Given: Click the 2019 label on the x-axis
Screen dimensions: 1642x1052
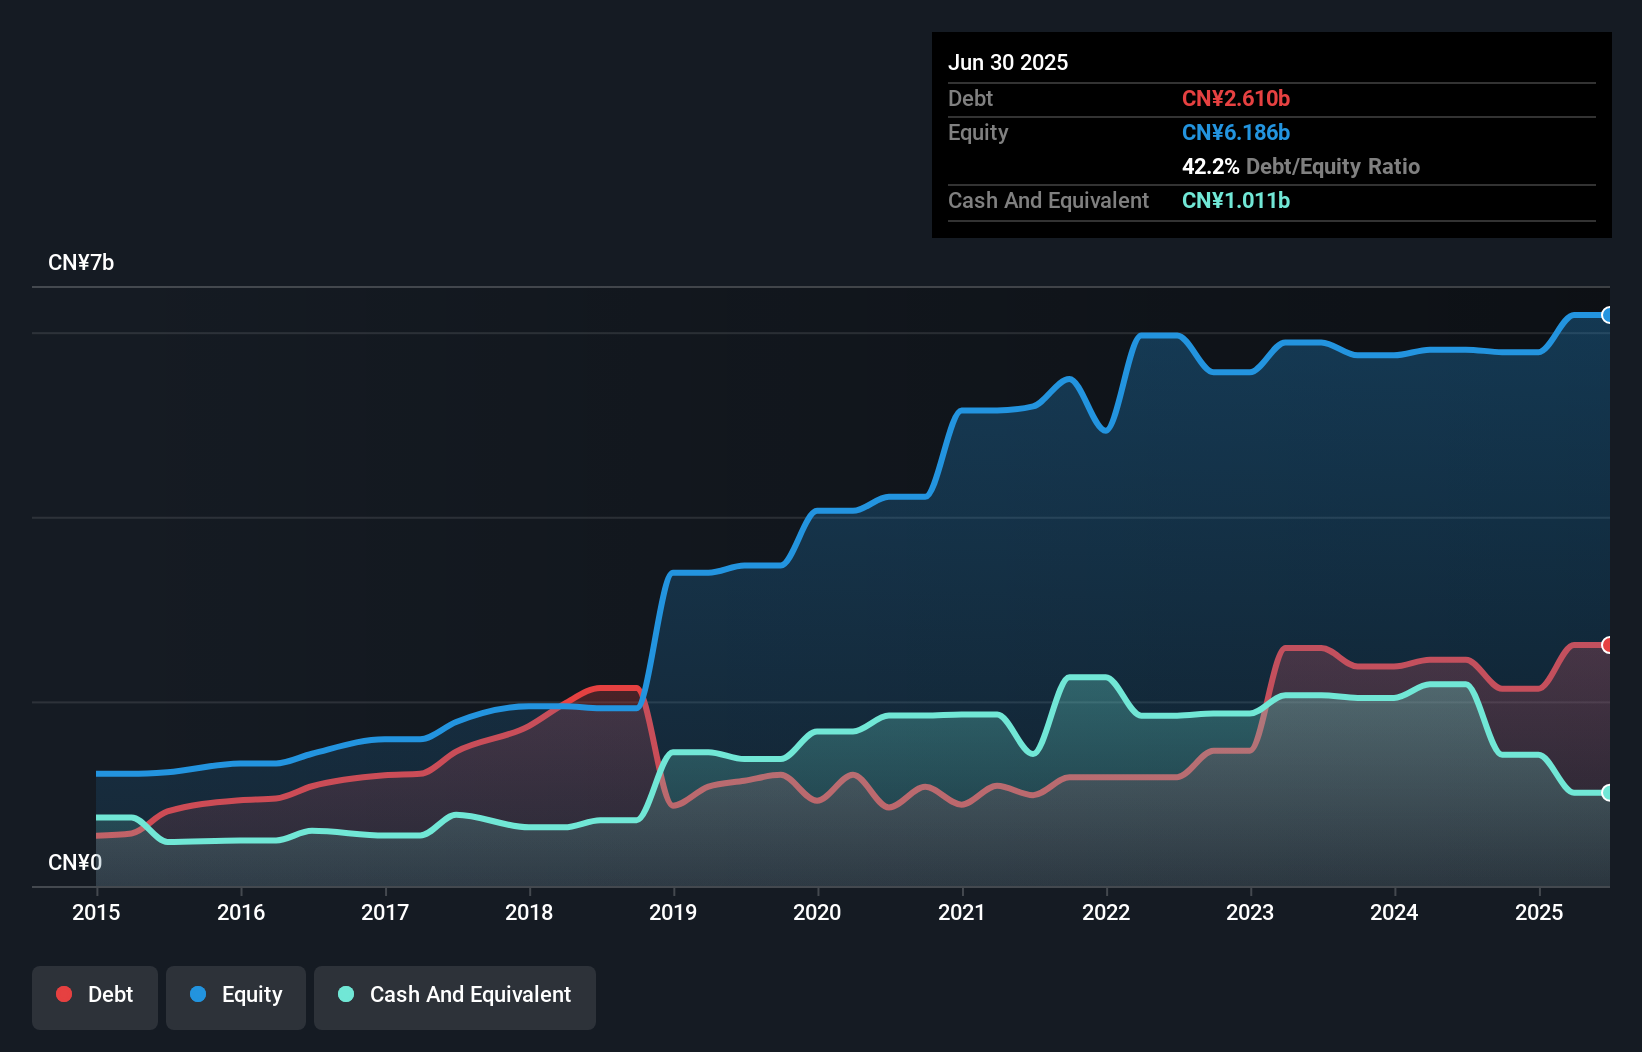Looking at the screenshot, I should click(x=673, y=912).
